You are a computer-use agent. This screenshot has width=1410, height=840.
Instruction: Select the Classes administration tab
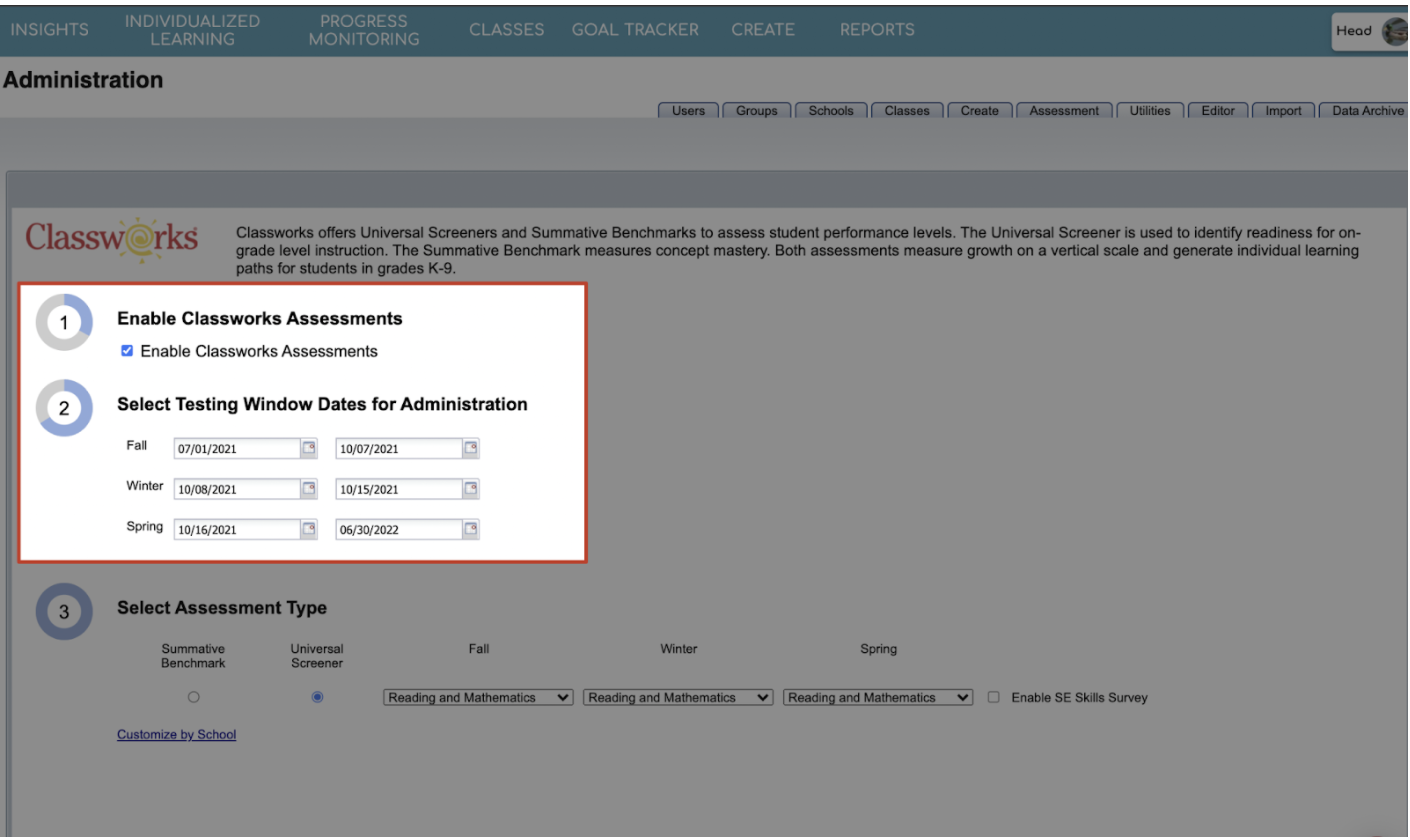click(907, 111)
